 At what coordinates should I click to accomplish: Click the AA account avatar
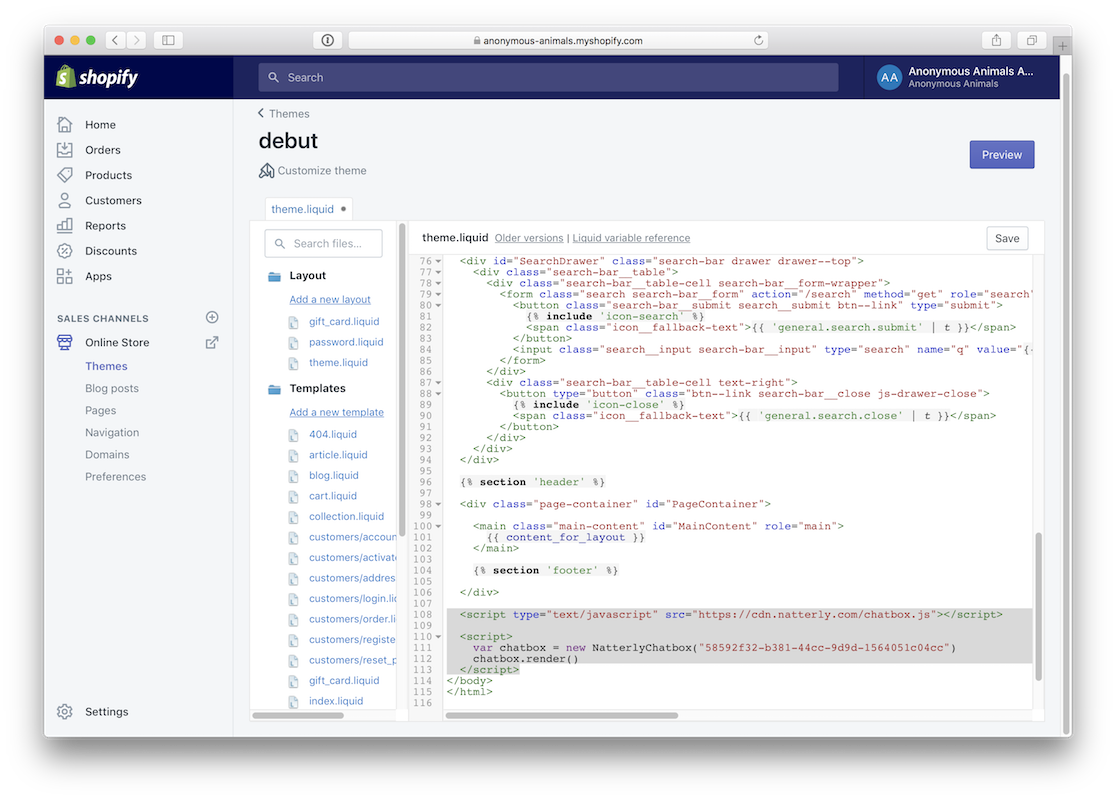889,77
